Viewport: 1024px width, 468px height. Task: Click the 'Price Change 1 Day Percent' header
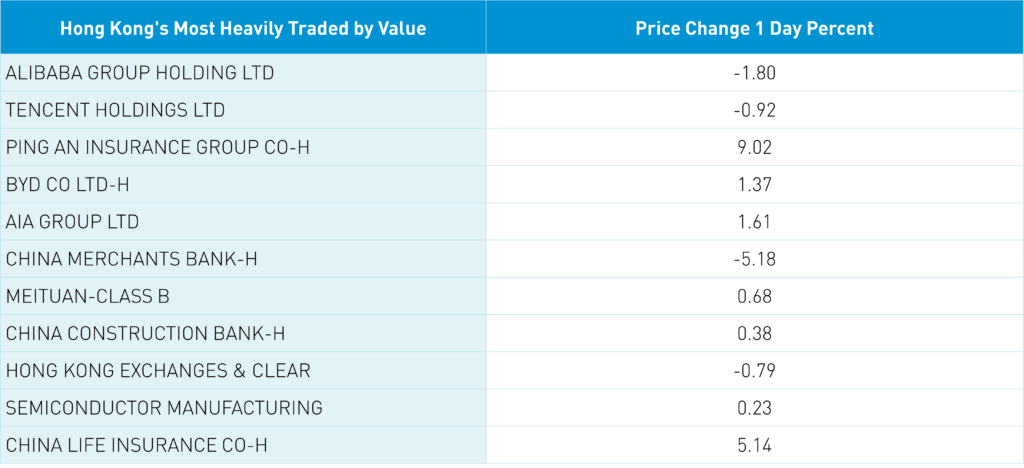pos(754,28)
